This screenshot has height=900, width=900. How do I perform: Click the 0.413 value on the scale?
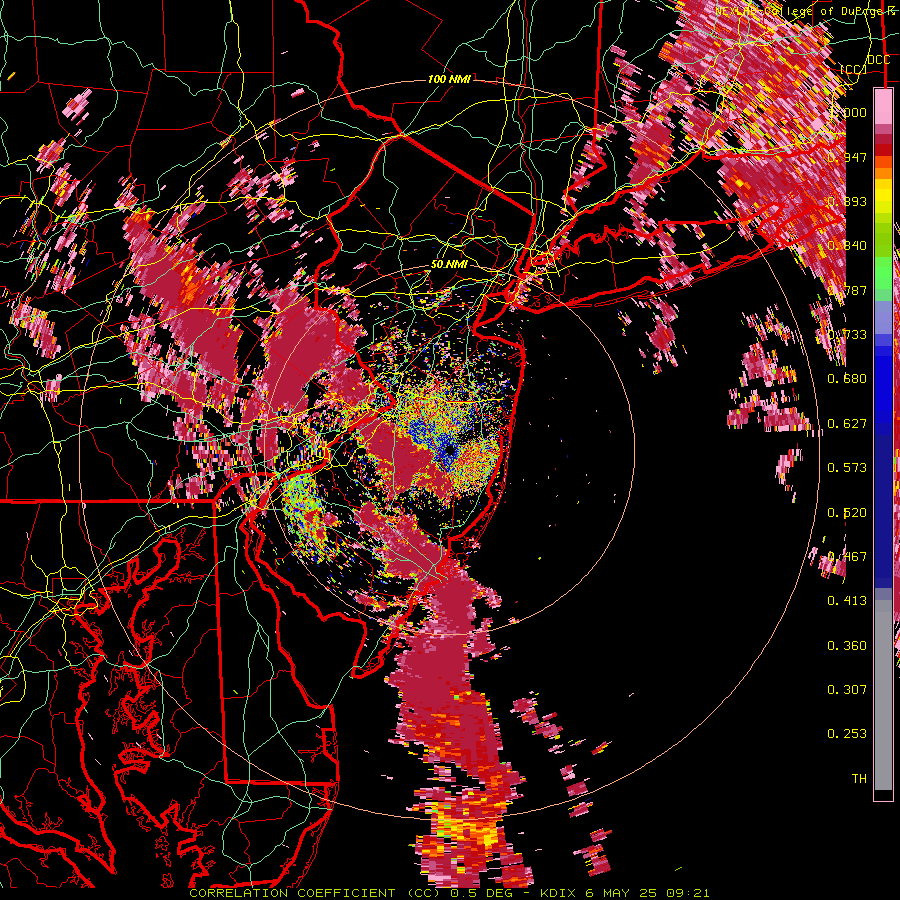tap(847, 601)
